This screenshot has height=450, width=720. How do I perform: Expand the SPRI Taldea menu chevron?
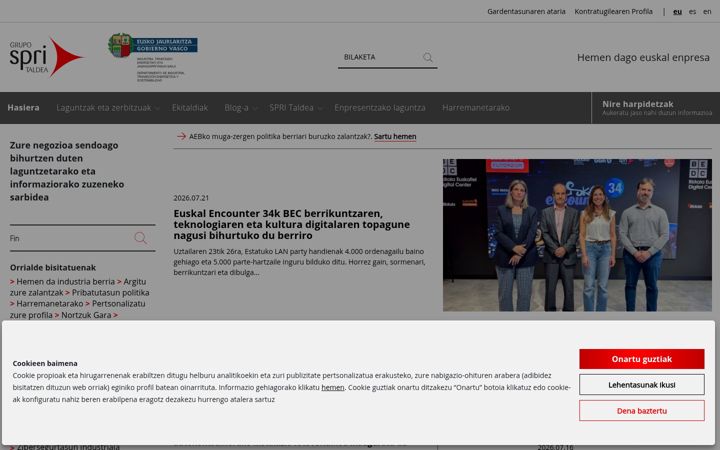(x=320, y=108)
